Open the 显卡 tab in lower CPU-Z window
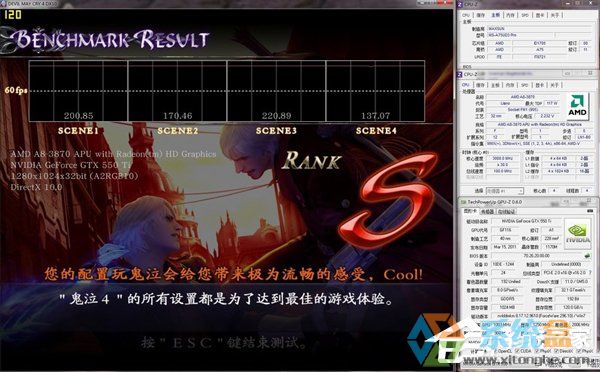This screenshot has width=600, height=372. (x=540, y=85)
